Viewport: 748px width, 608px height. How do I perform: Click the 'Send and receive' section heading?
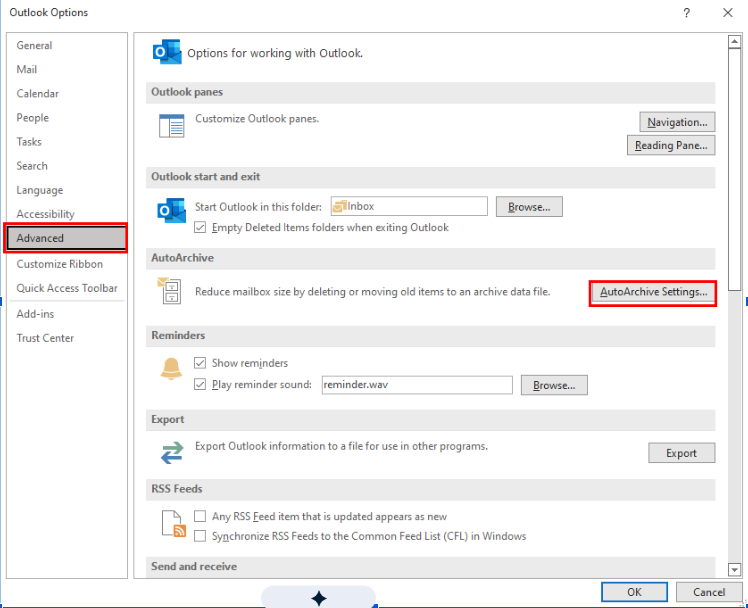click(x=194, y=567)
